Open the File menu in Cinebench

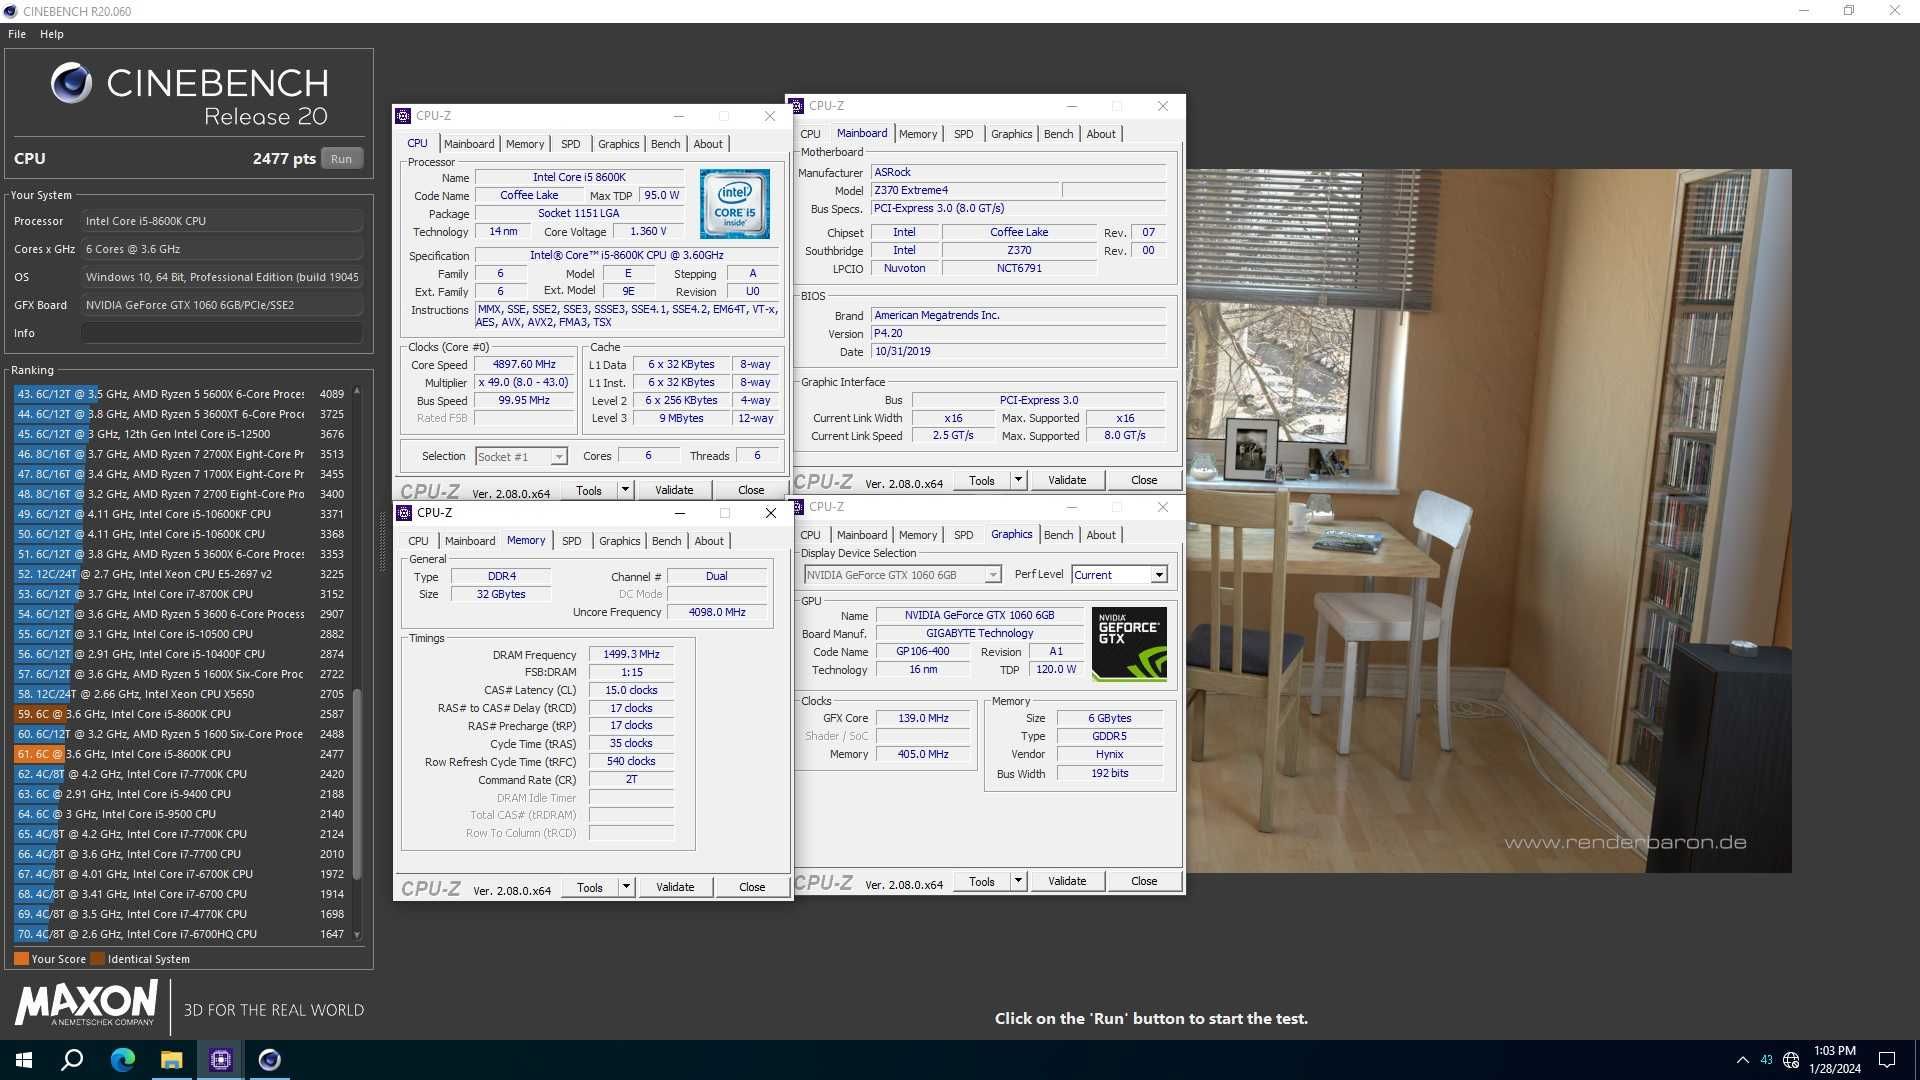coord(17,34)
